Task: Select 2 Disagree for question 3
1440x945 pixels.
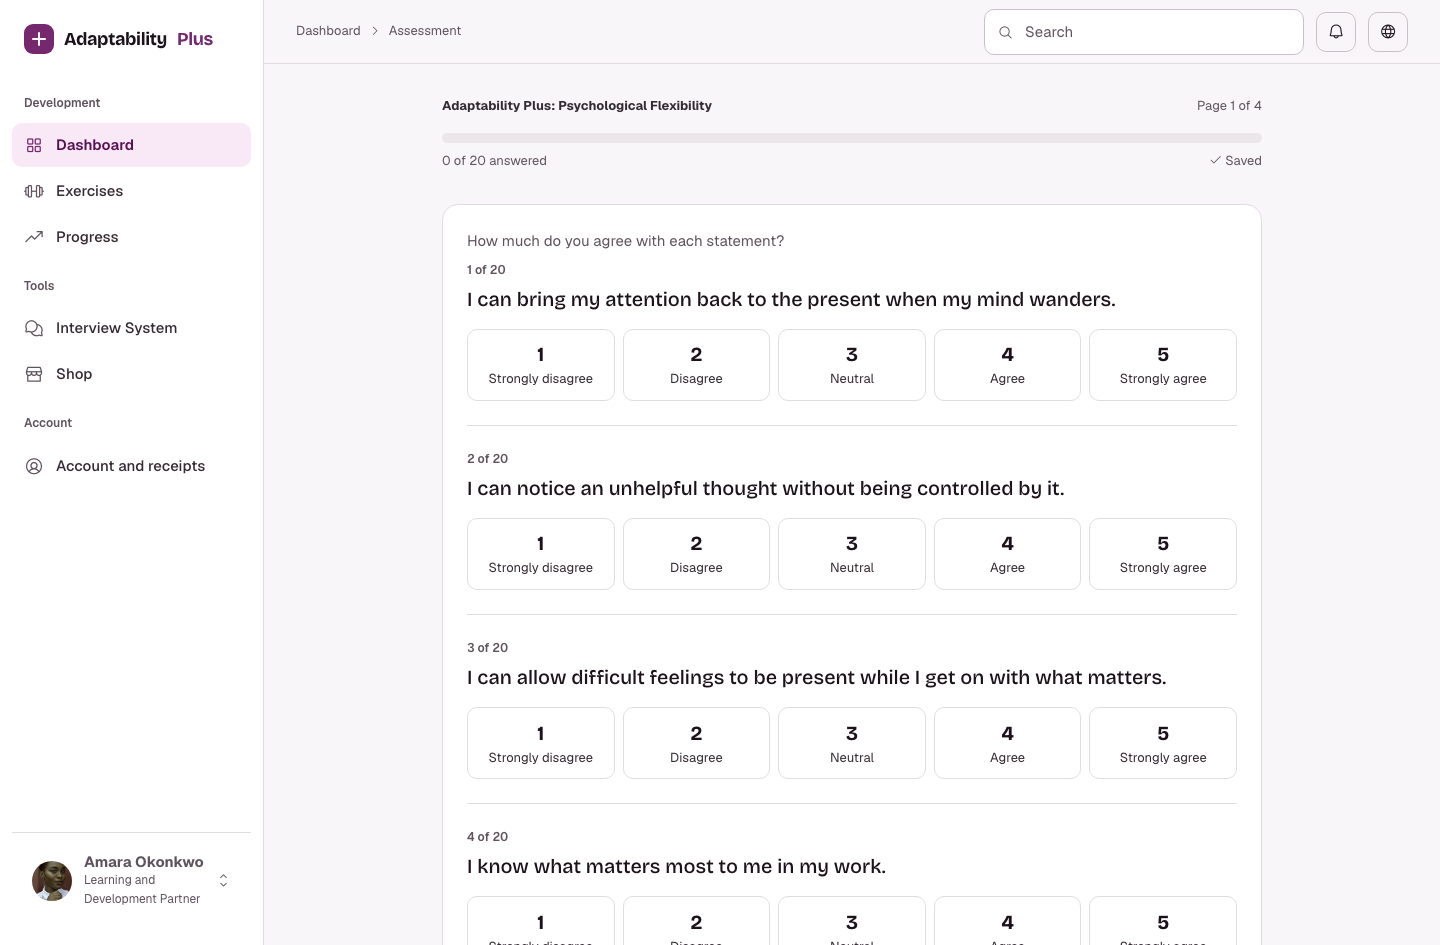Action: pyautogui.click(x=696, y=743)
